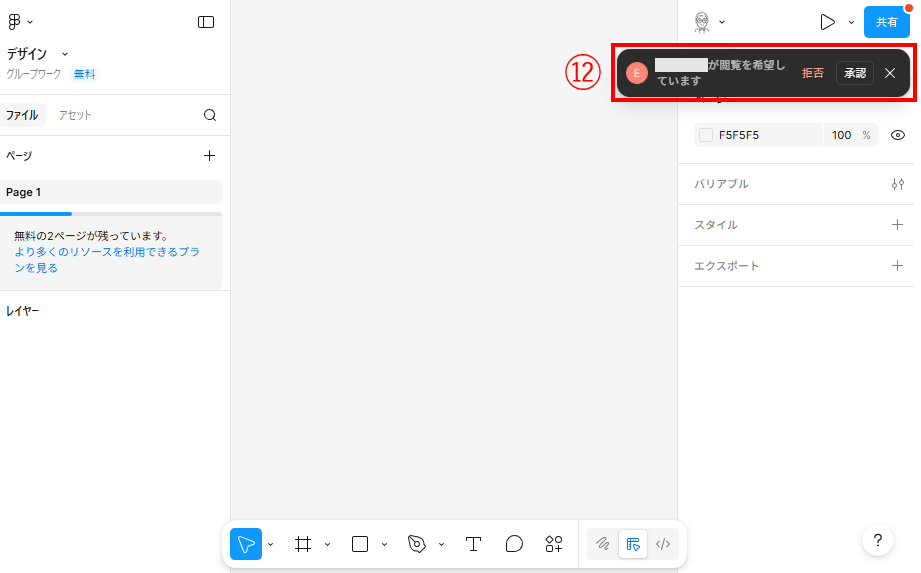921x573 pixels.
Task: Switch to Draw mode toggle
Action: point(603,544)
